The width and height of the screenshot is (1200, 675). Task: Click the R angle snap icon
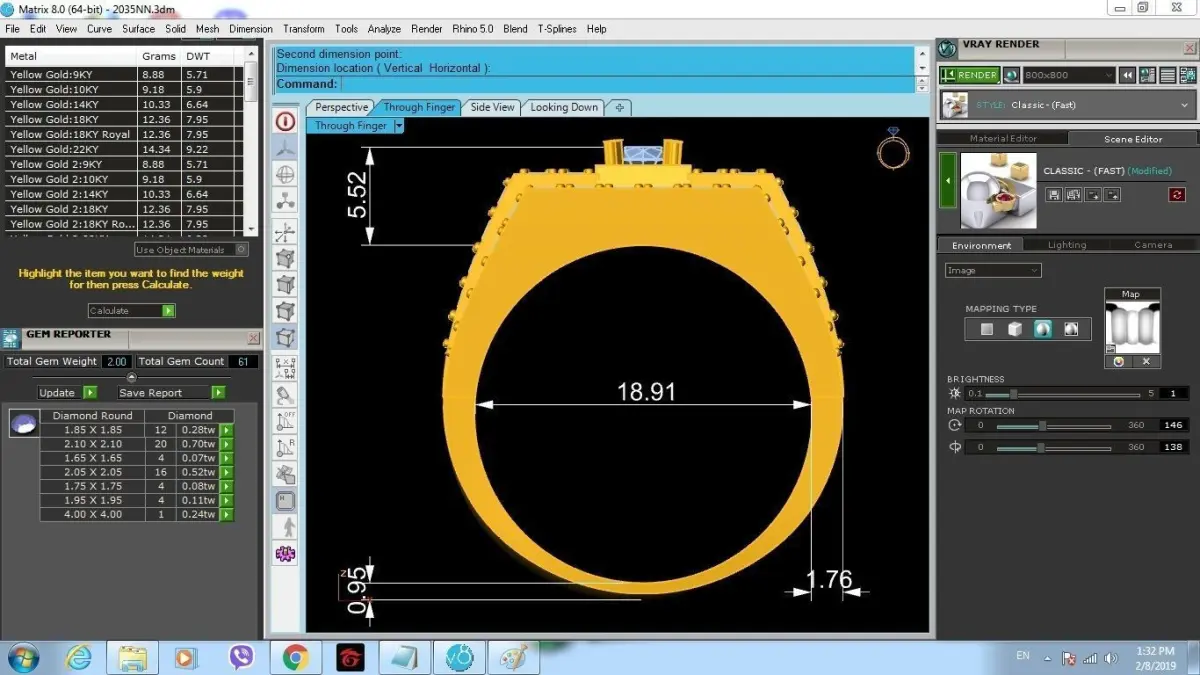(x=286, y=447)
